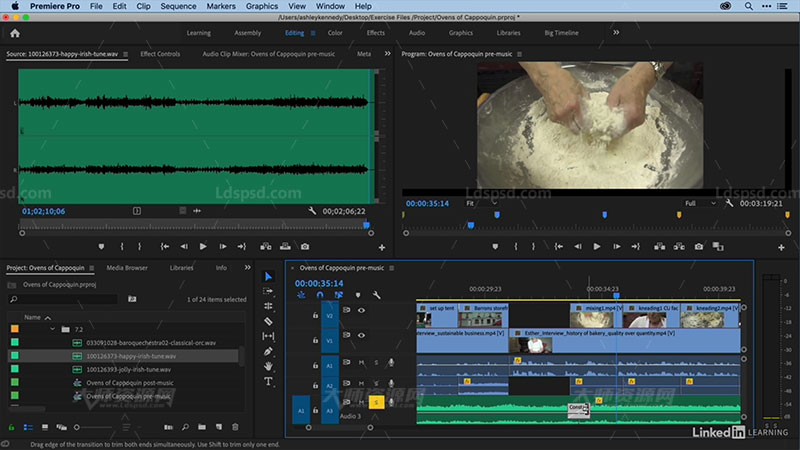Step forward one frame in Program monitor

pos(616,246)
